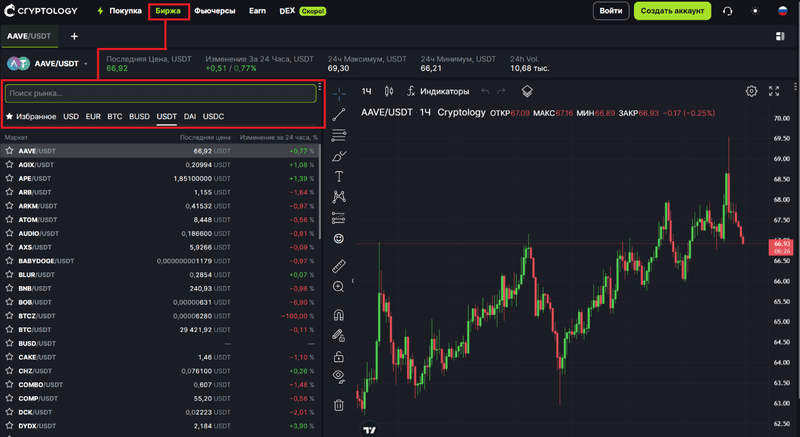
Task: Favorite the ARB/USDT star
Action: (9, 192)
